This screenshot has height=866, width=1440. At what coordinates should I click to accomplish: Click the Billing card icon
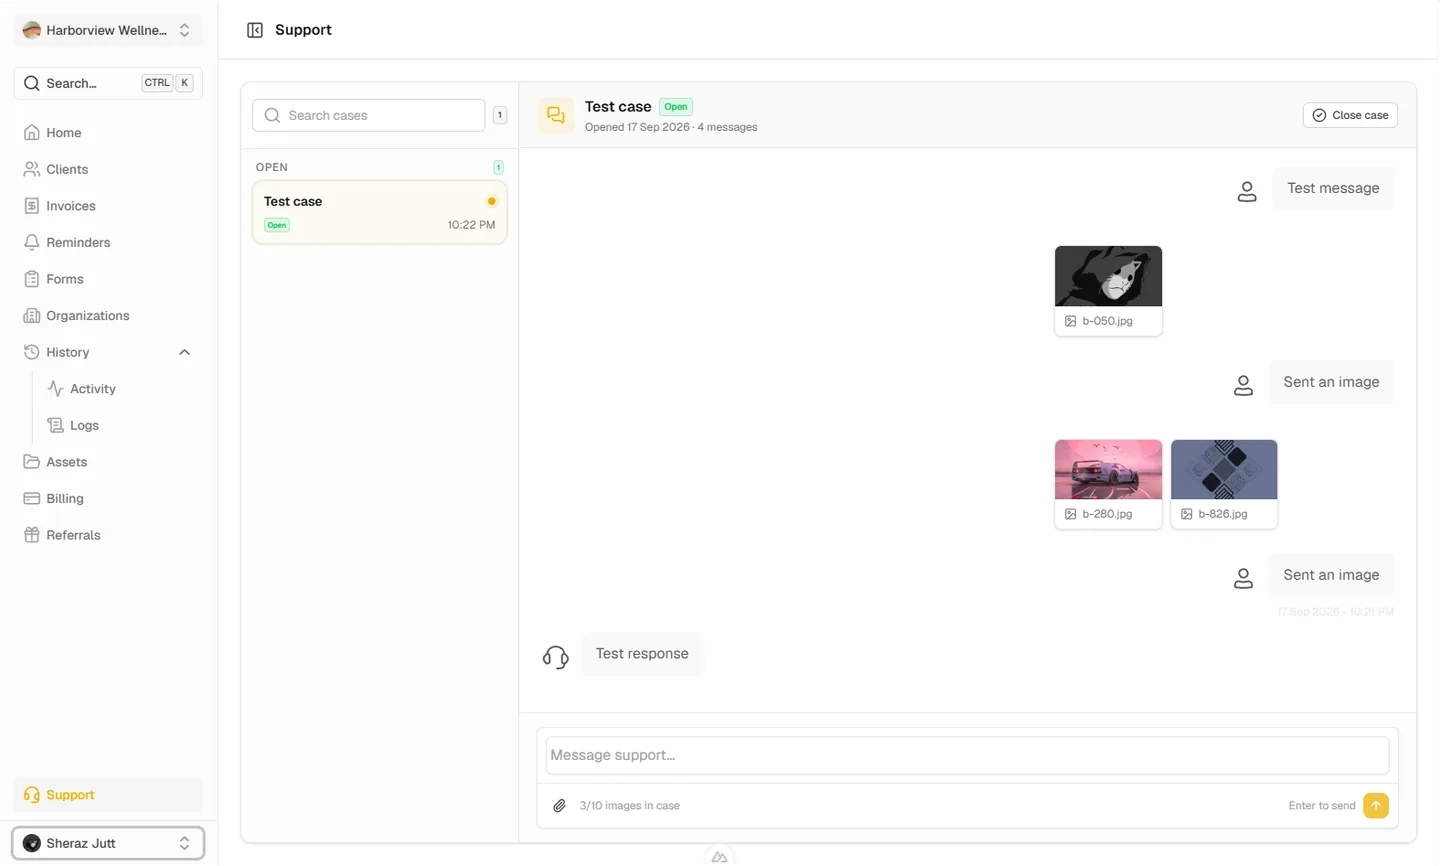[x=32, y=498]
